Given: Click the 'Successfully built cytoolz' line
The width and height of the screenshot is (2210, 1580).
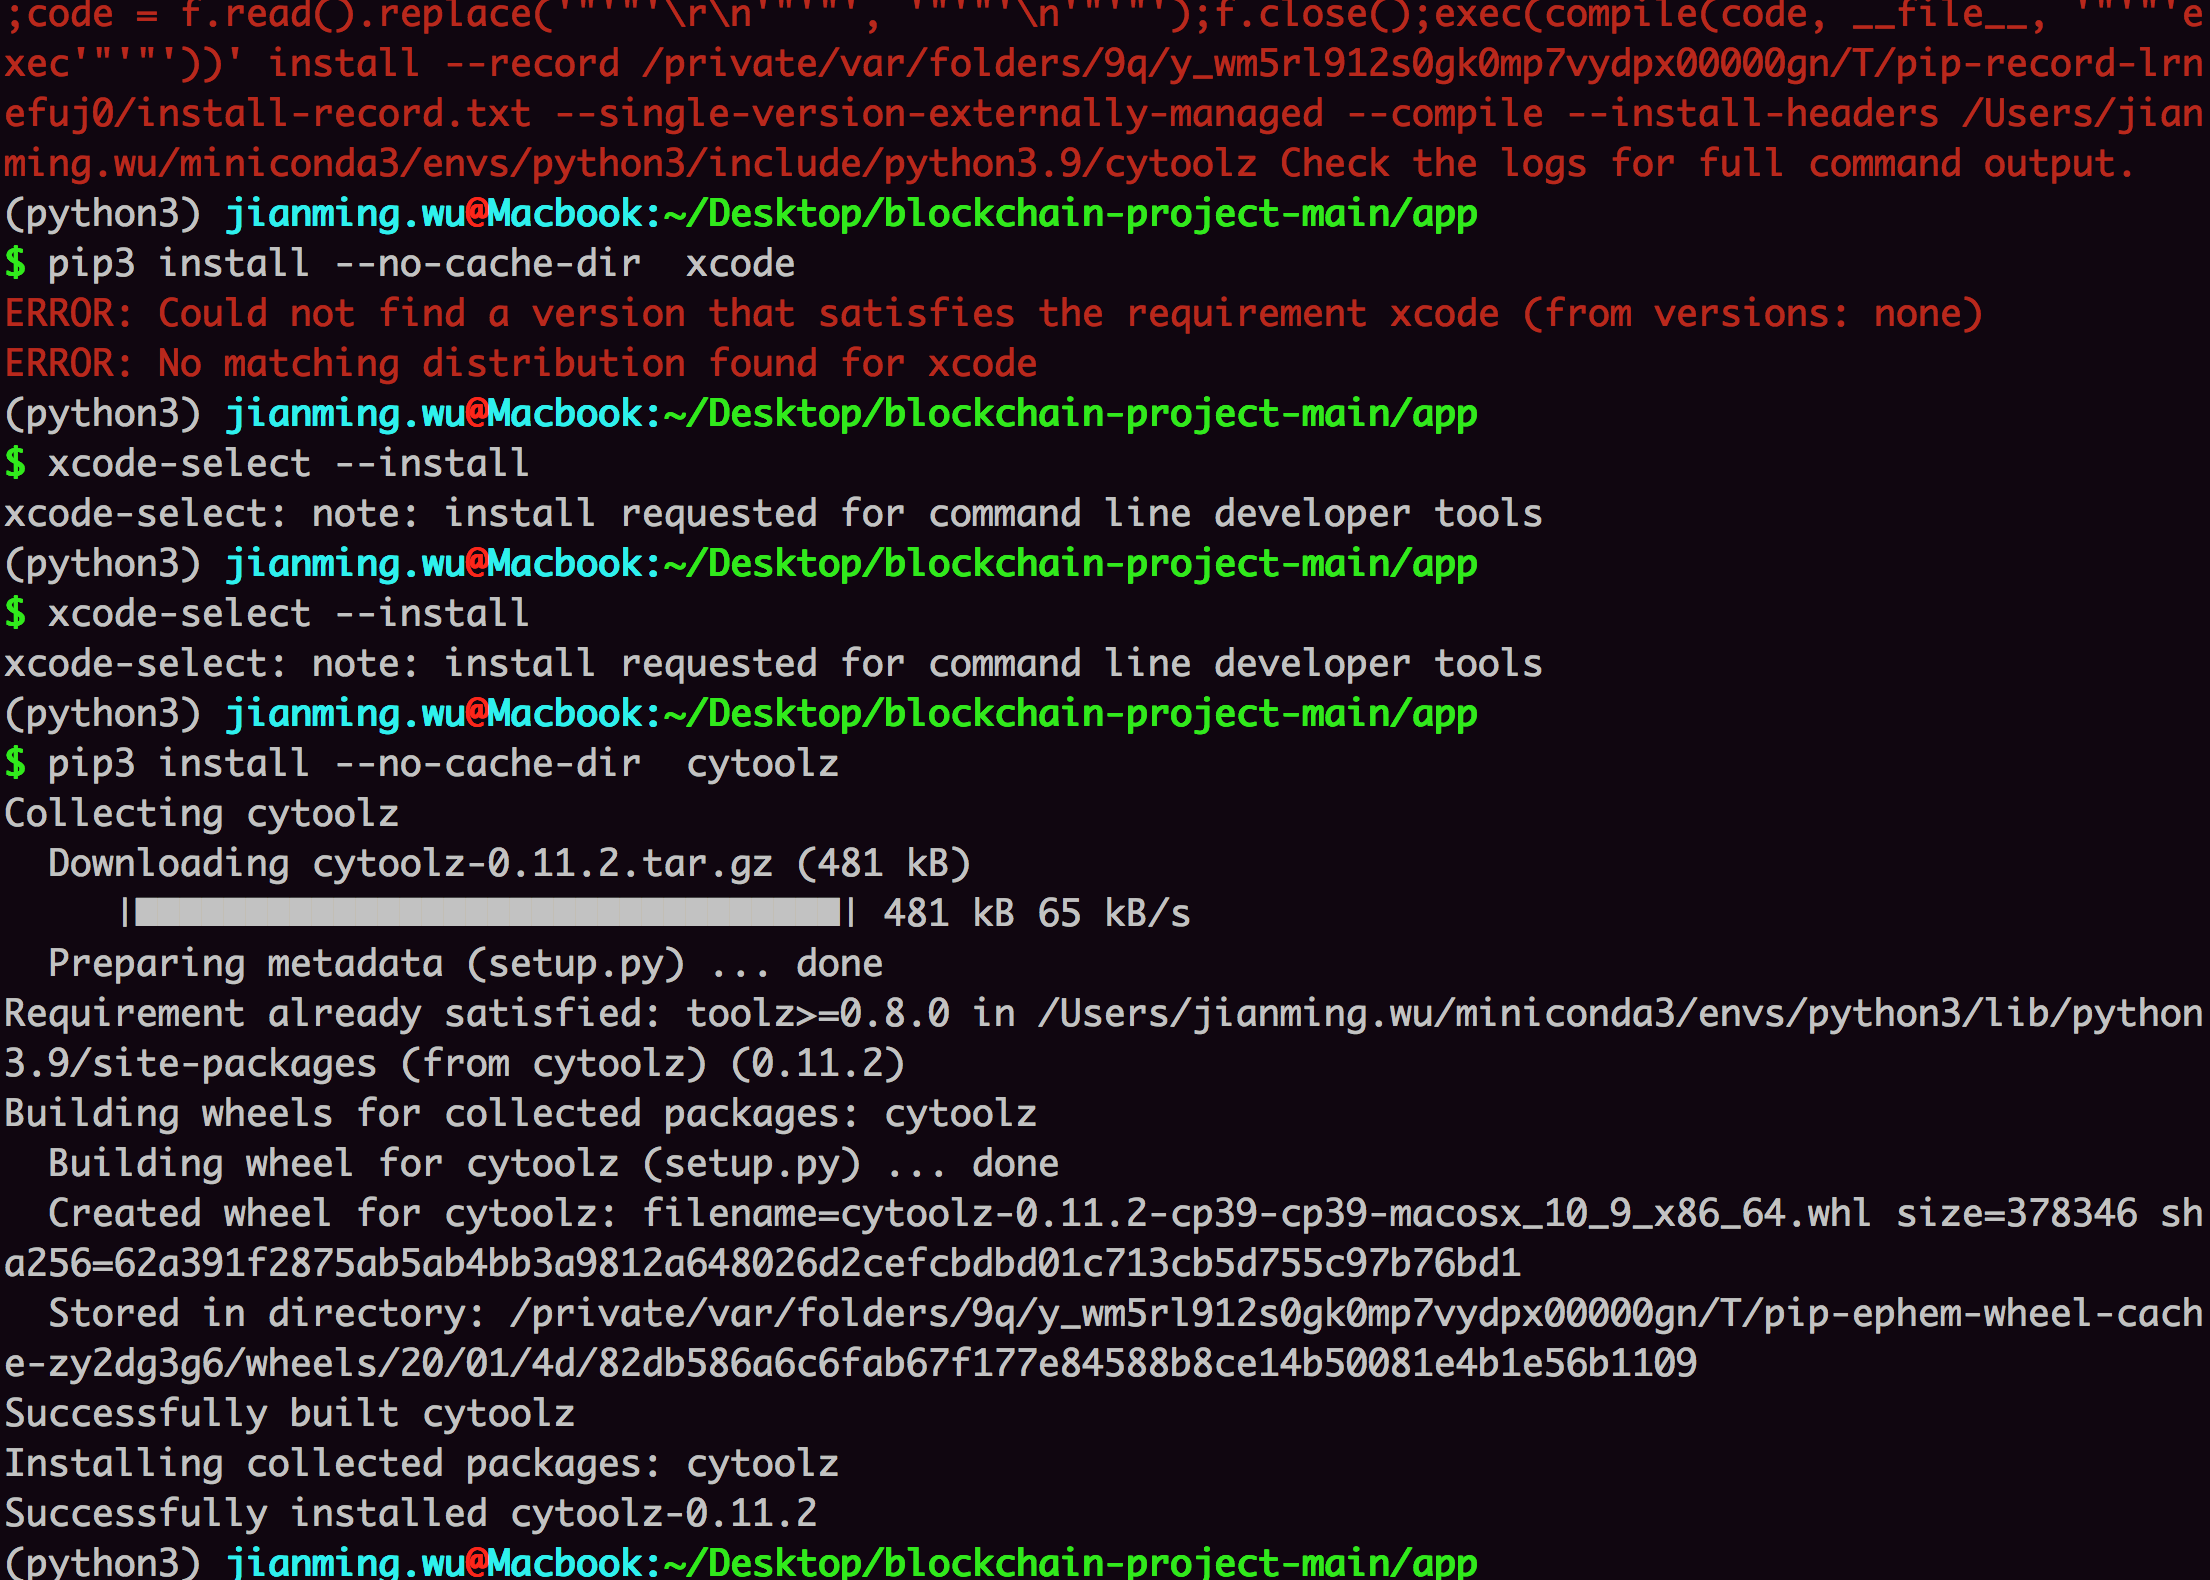Looking at the screenshot, I should [290, 1414].
